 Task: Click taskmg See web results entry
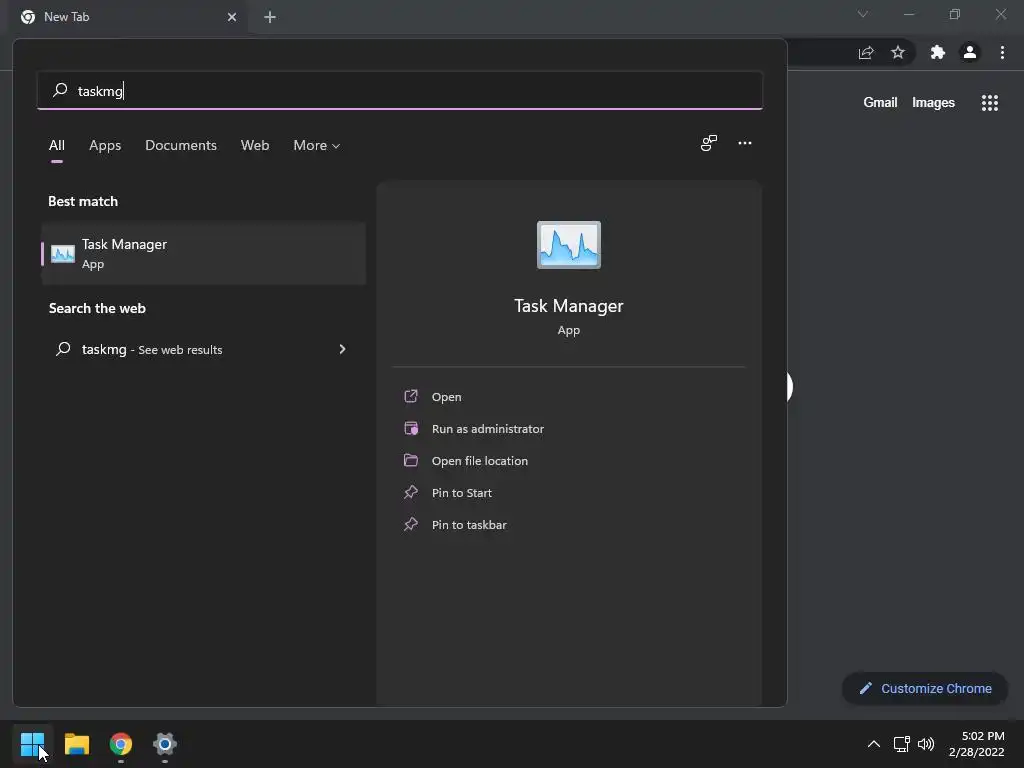tap(203, 349)
